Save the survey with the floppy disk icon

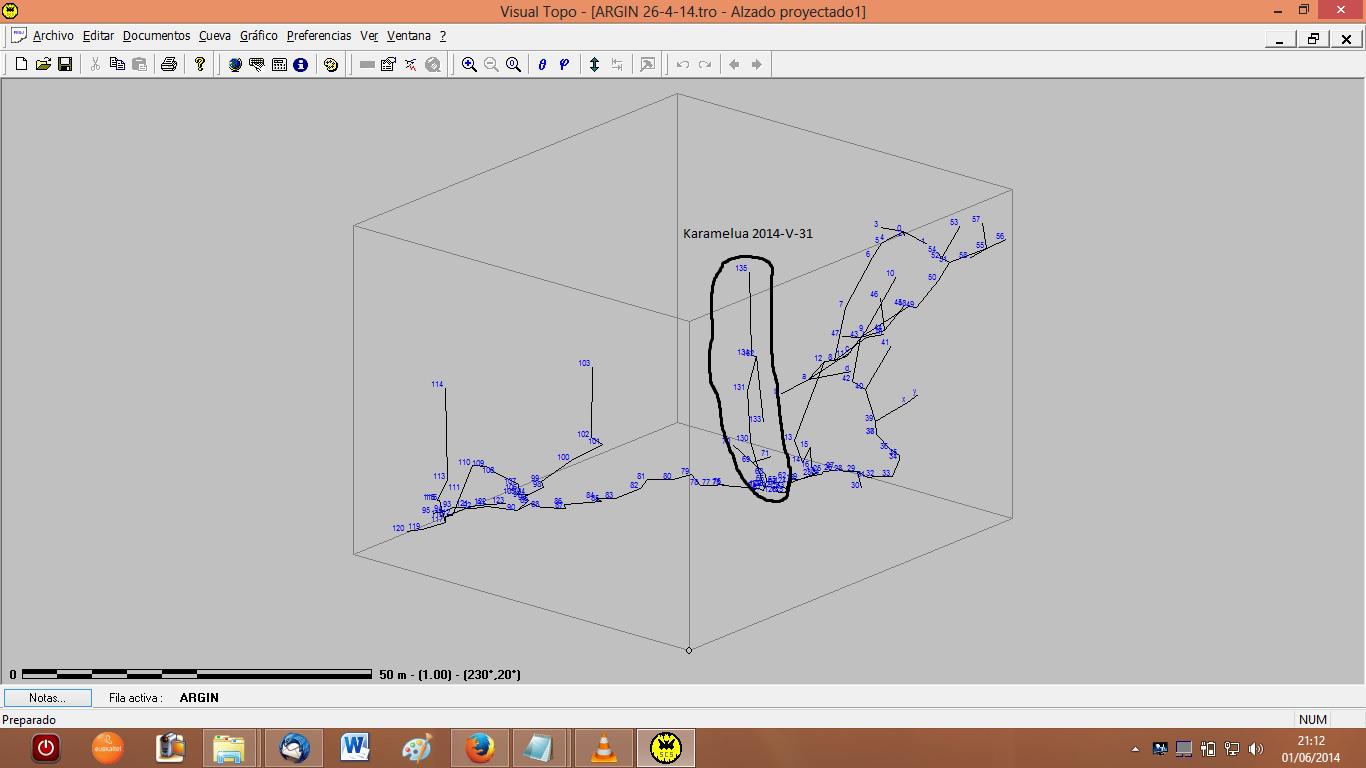[x=65, y=64]
